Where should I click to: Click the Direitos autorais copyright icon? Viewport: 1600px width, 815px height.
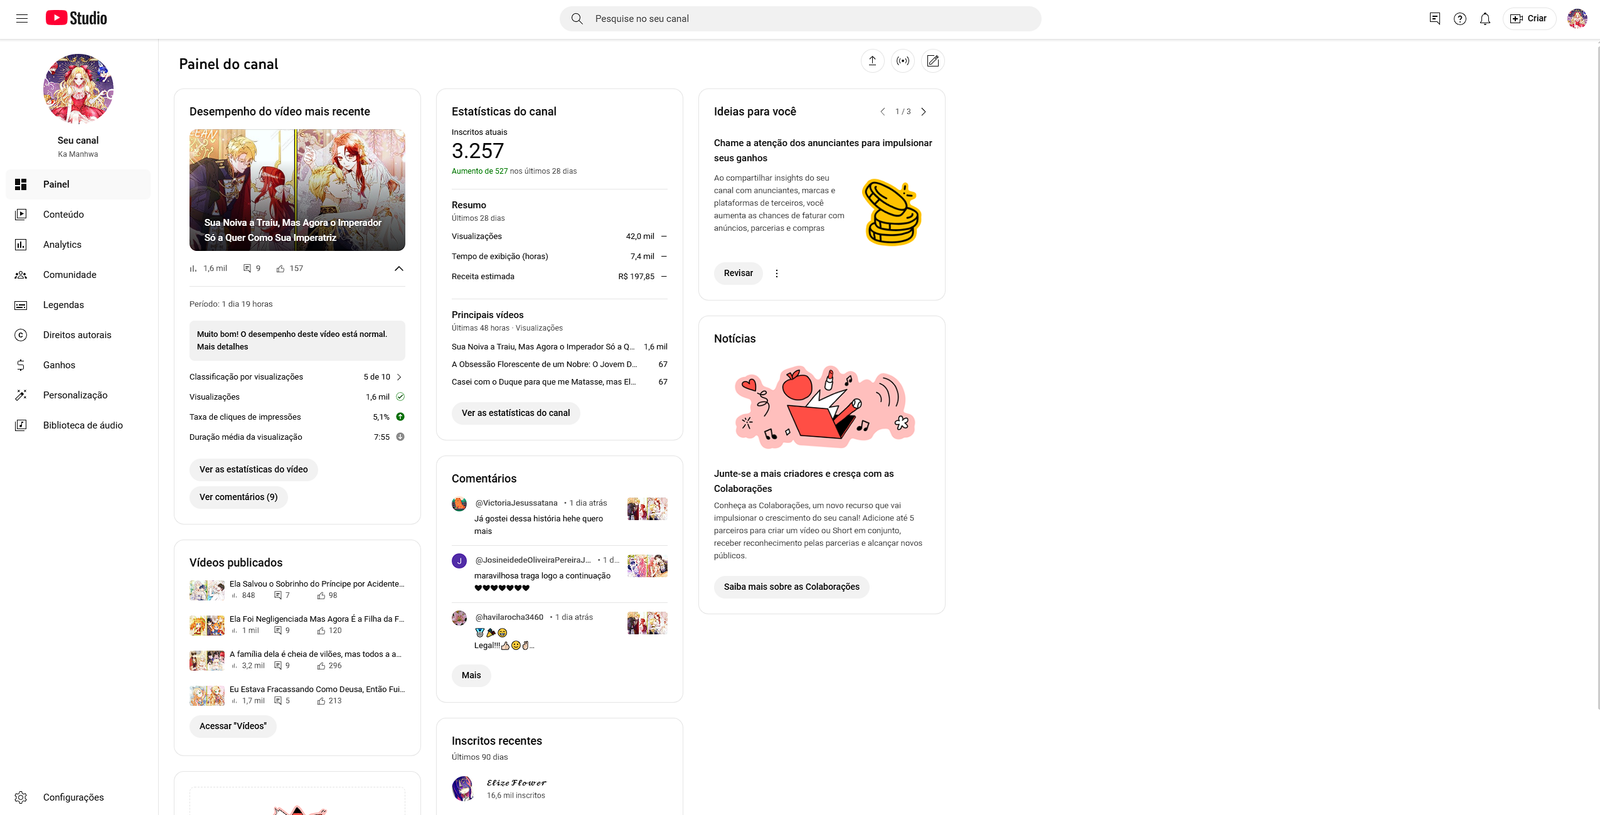21,335
